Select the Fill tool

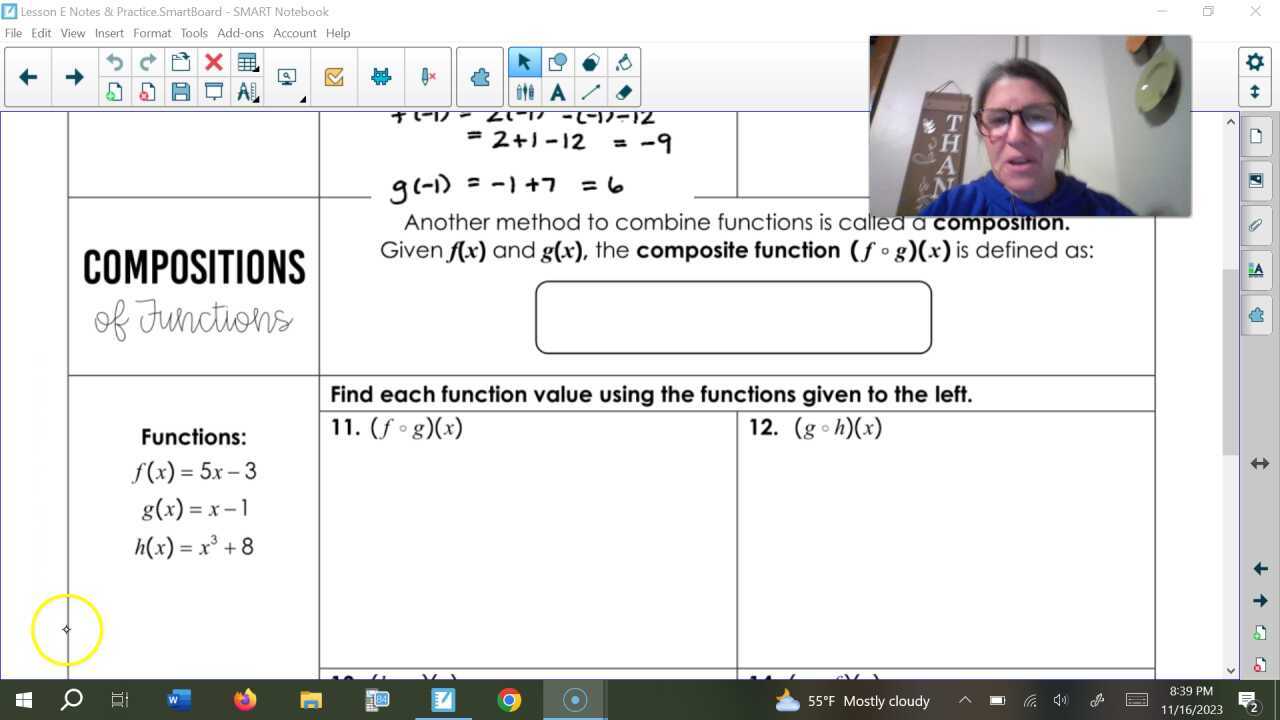[623, 62]
